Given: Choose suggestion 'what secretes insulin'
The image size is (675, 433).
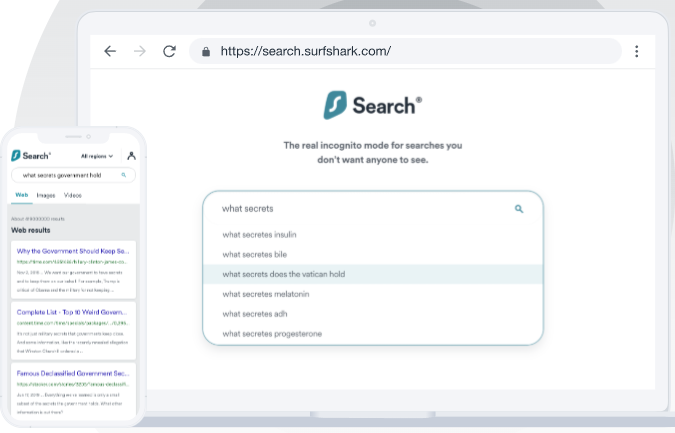Looking at the screenshot, I should pyautogui.click(x=373, y=235).
